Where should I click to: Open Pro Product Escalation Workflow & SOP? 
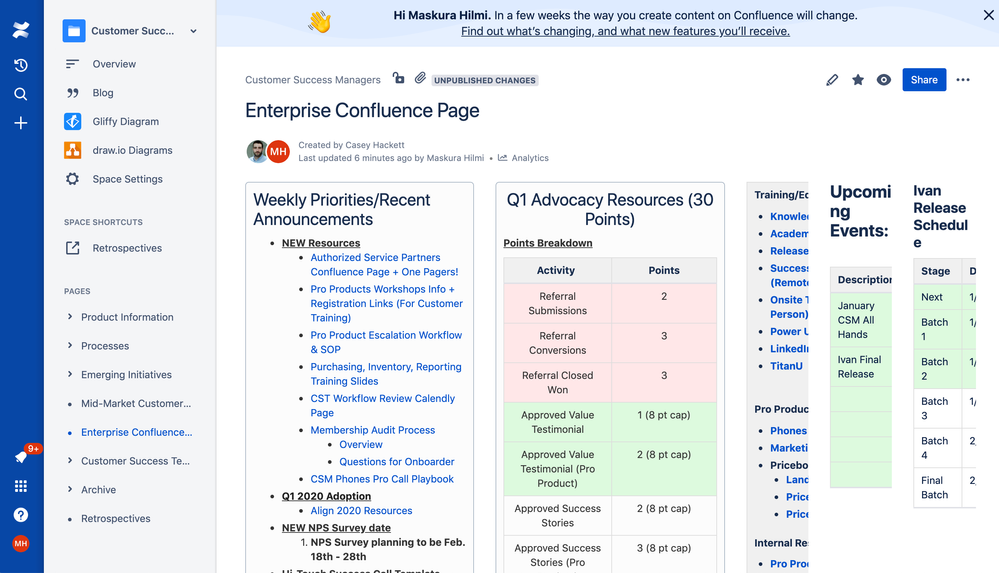pyautogui.click(x=386, y=342)
